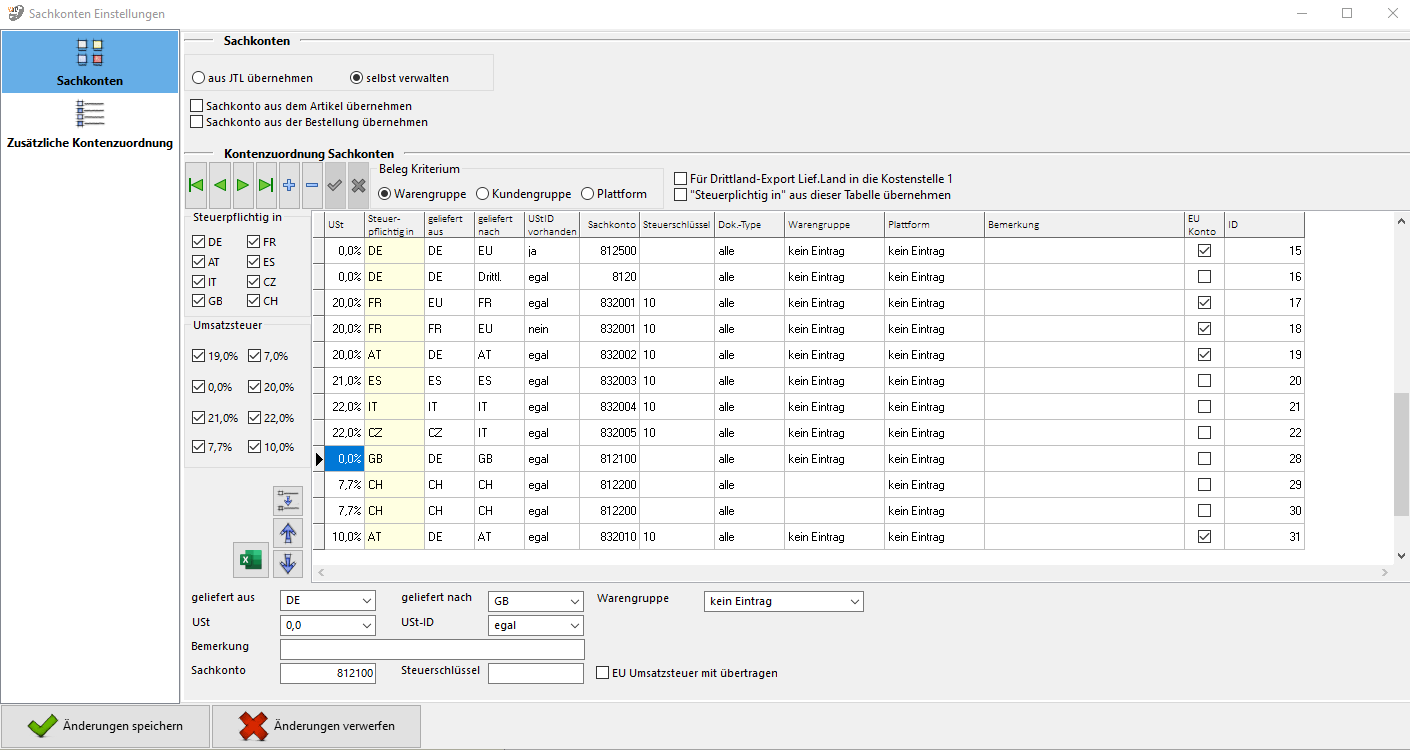
Task: Move row down with blue arrow
Action: pyautogui.click(x=288, y=564)
